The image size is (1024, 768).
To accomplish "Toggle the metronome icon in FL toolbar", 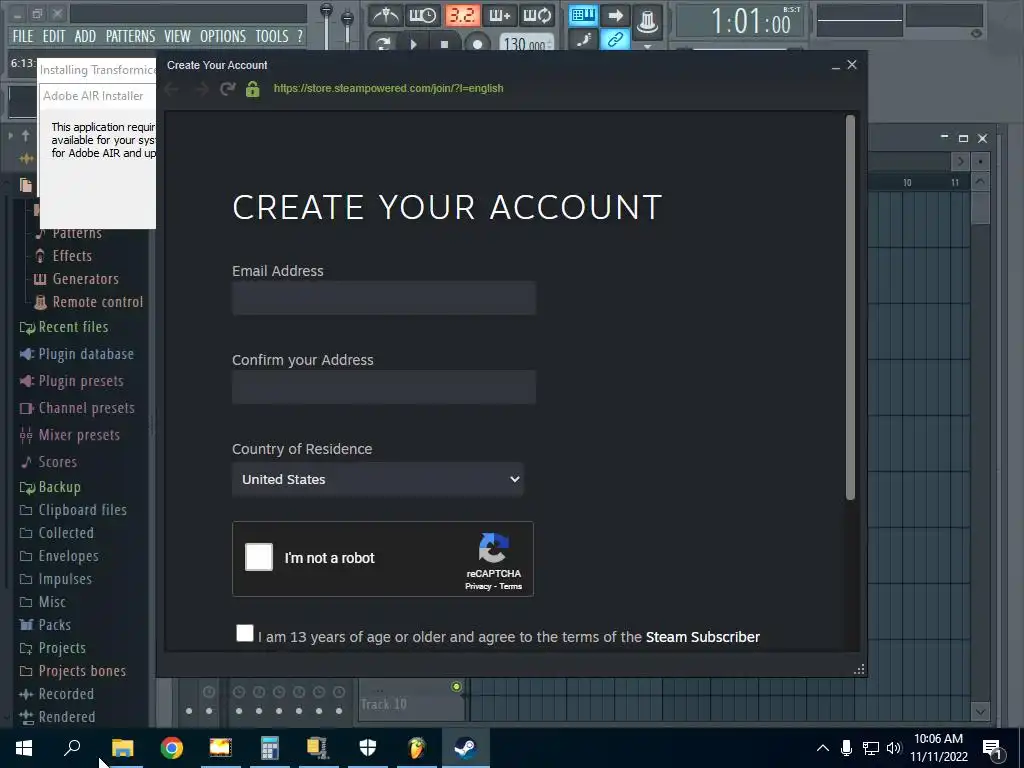I will [x=385, y=15].
